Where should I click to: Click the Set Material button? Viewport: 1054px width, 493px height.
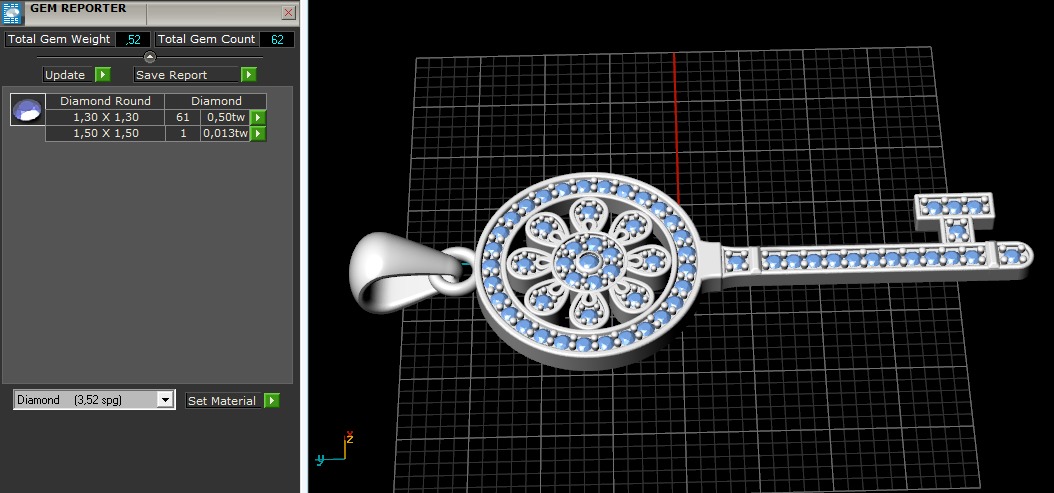pyautogui.click(x=222, y=401)
